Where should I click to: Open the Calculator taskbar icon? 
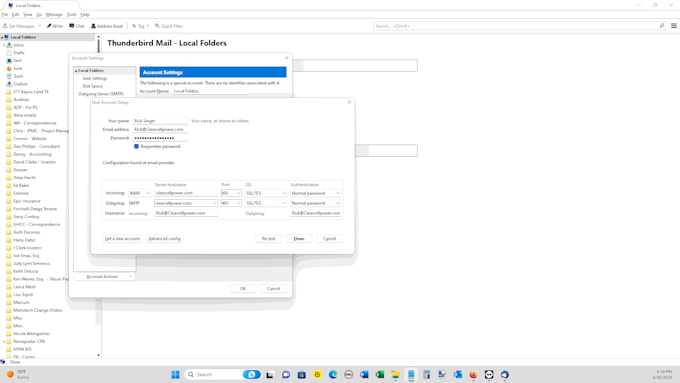[x=426, y=375]
